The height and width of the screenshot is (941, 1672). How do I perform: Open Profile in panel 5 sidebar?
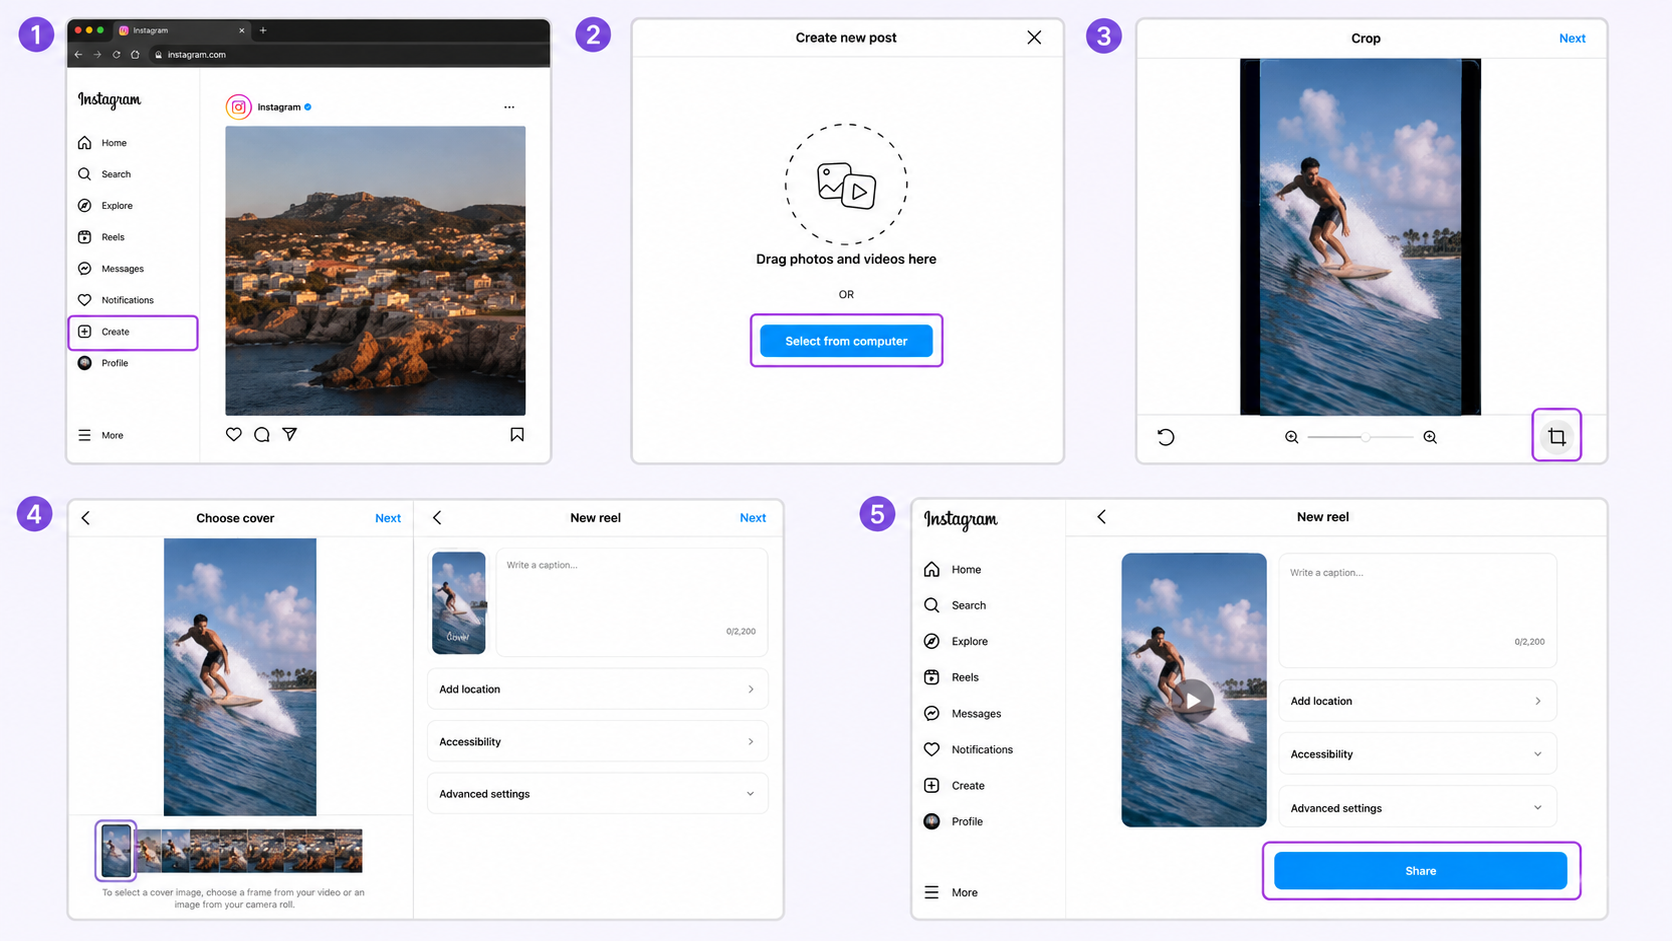[x=954, y=821]
